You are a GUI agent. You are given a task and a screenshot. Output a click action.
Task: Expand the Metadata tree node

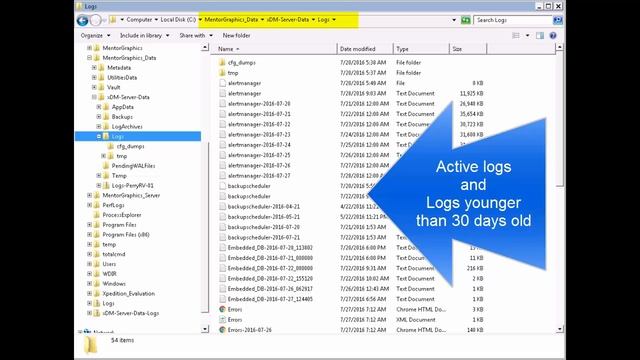94,67
